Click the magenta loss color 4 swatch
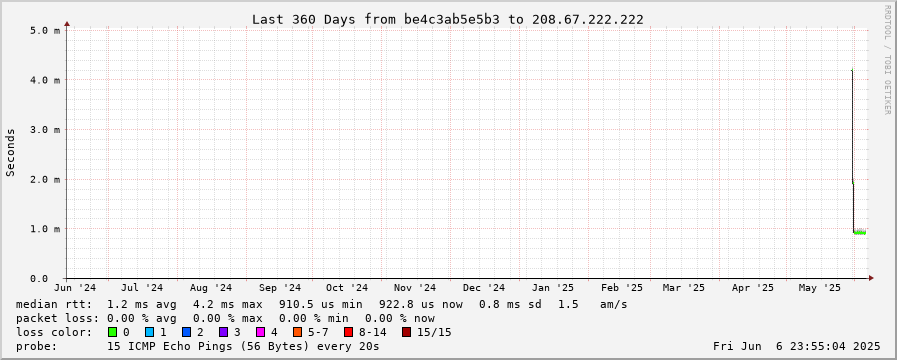The height and width of the screenshot is (360, 897). (x=260, y=332)
